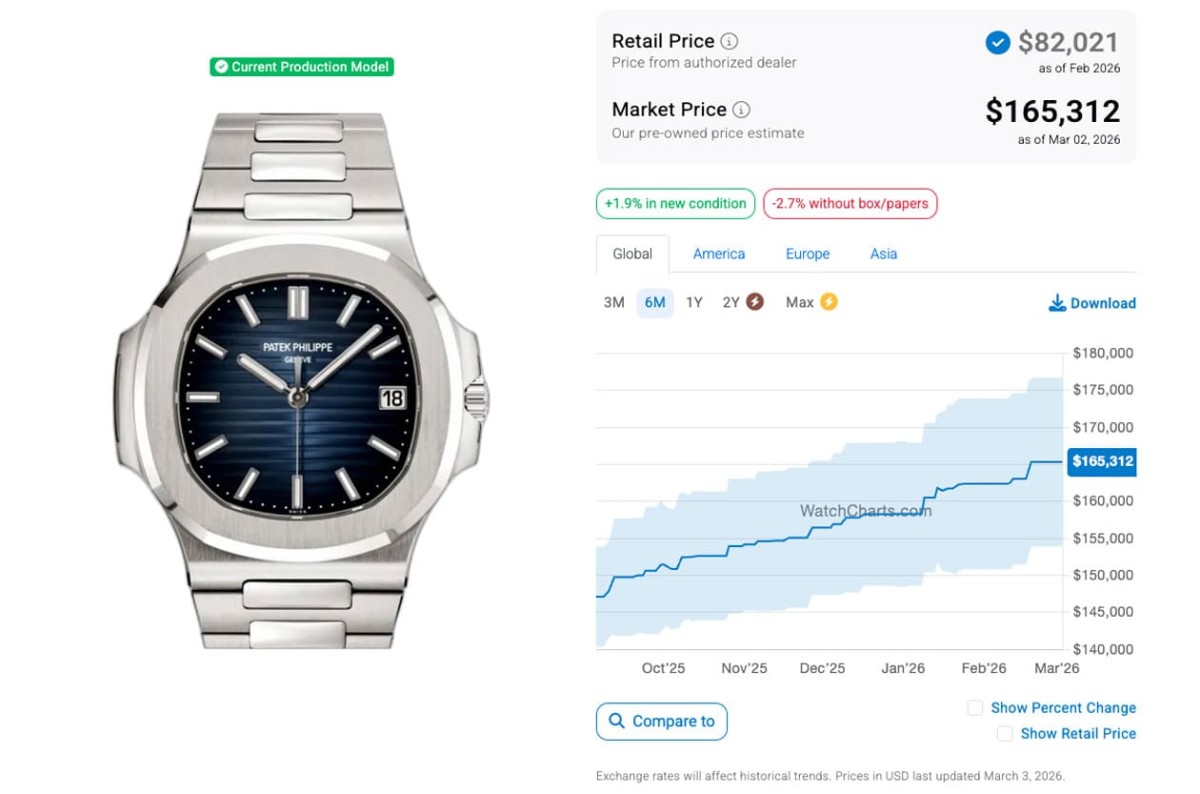Click the 2Y premium lightning icon
The width and height of the screenshot is (1200, 794).
point(755,302)
